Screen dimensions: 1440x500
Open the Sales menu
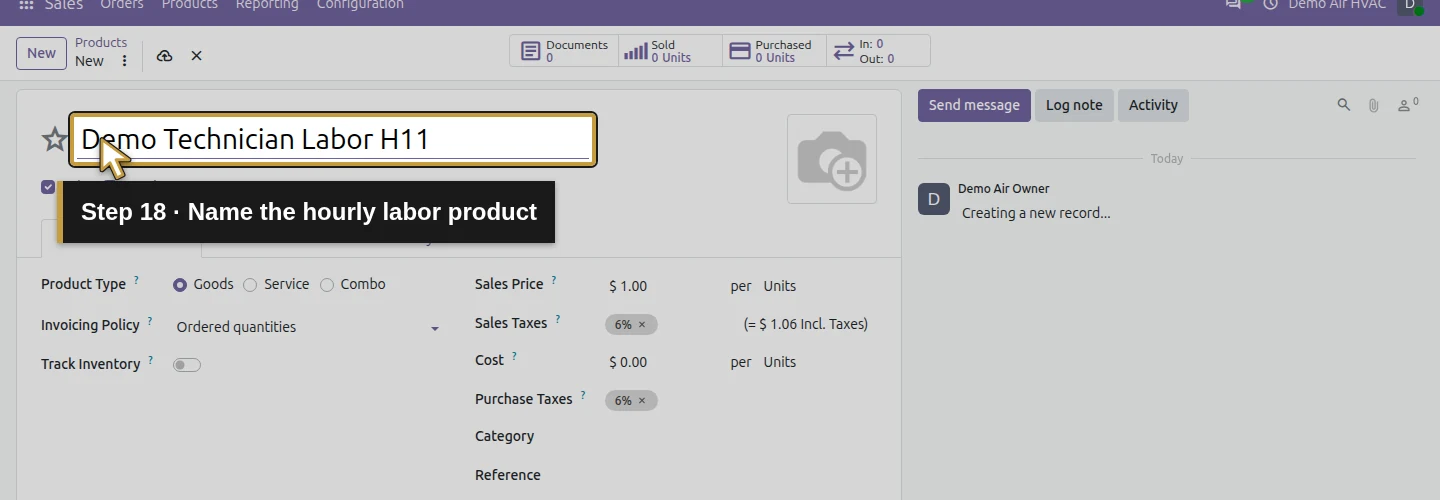tap(64, 5)
